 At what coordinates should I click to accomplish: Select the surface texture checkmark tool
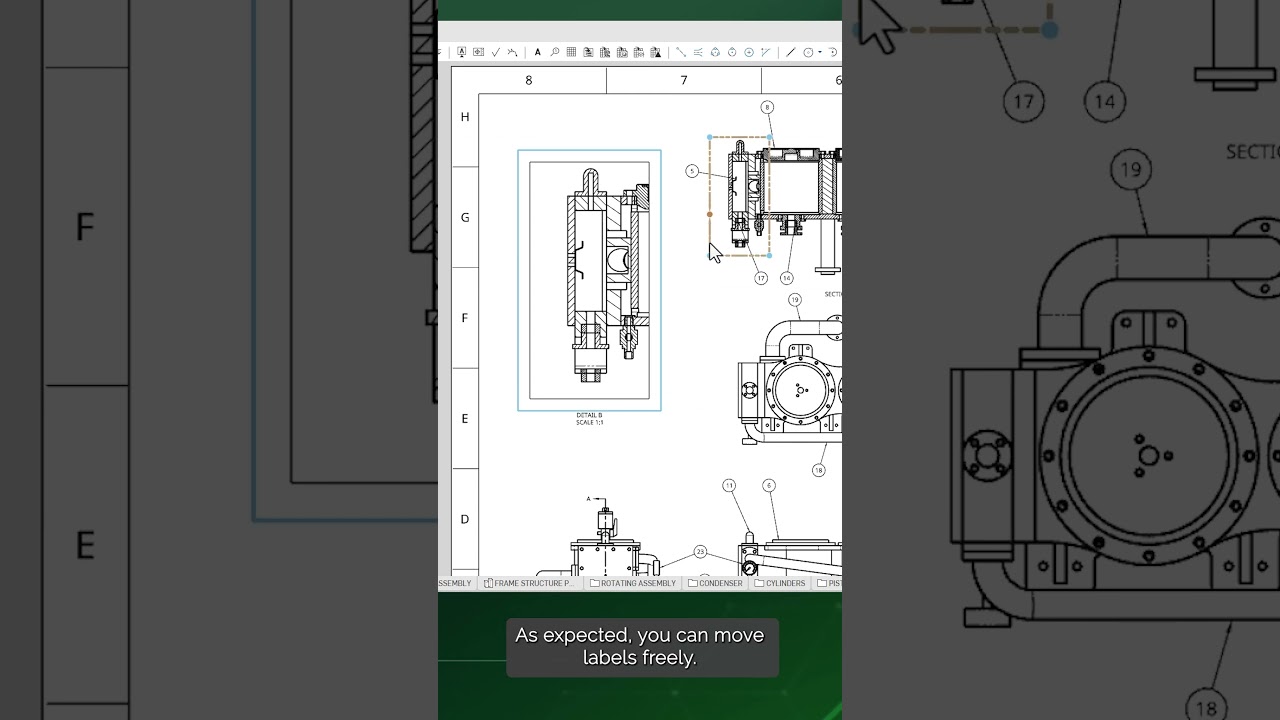pyautogui.click(x=496, y=52)
